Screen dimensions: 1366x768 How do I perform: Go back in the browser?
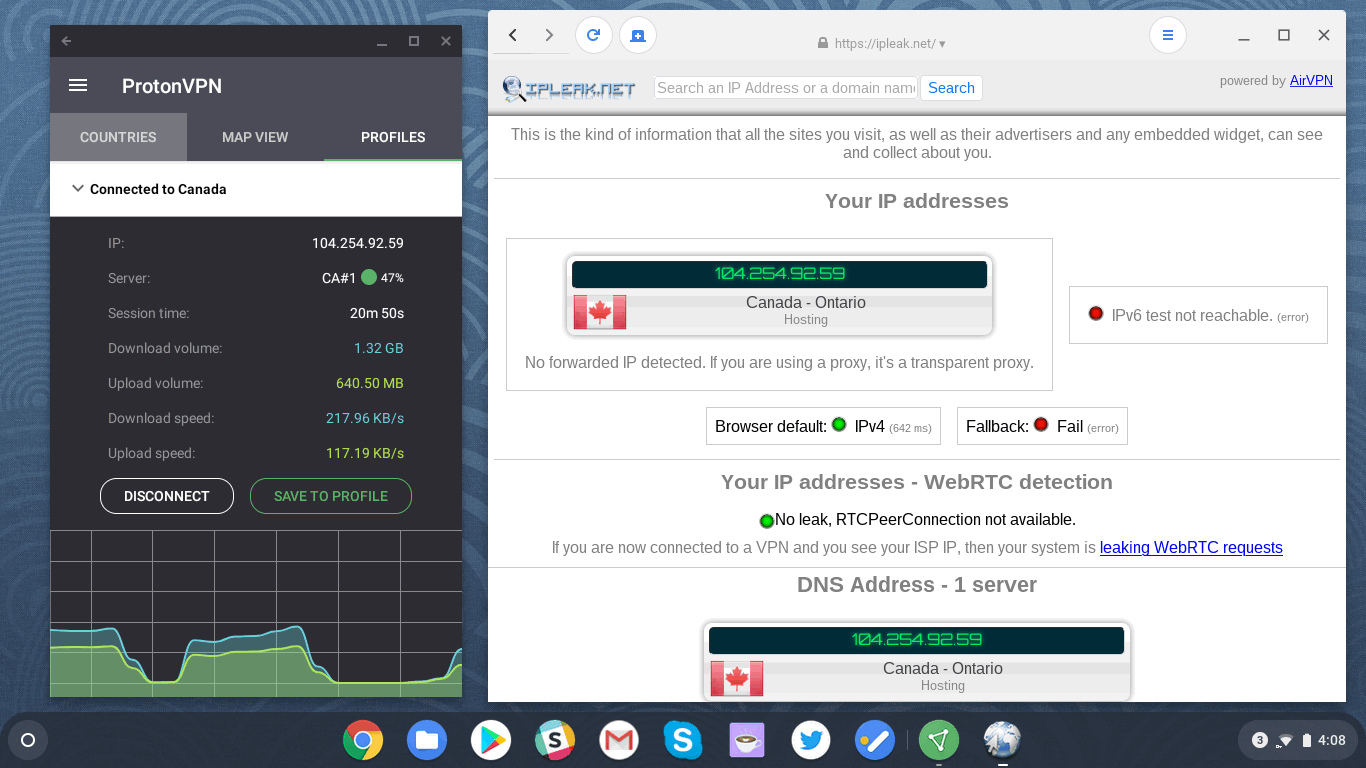click(513, 35)
